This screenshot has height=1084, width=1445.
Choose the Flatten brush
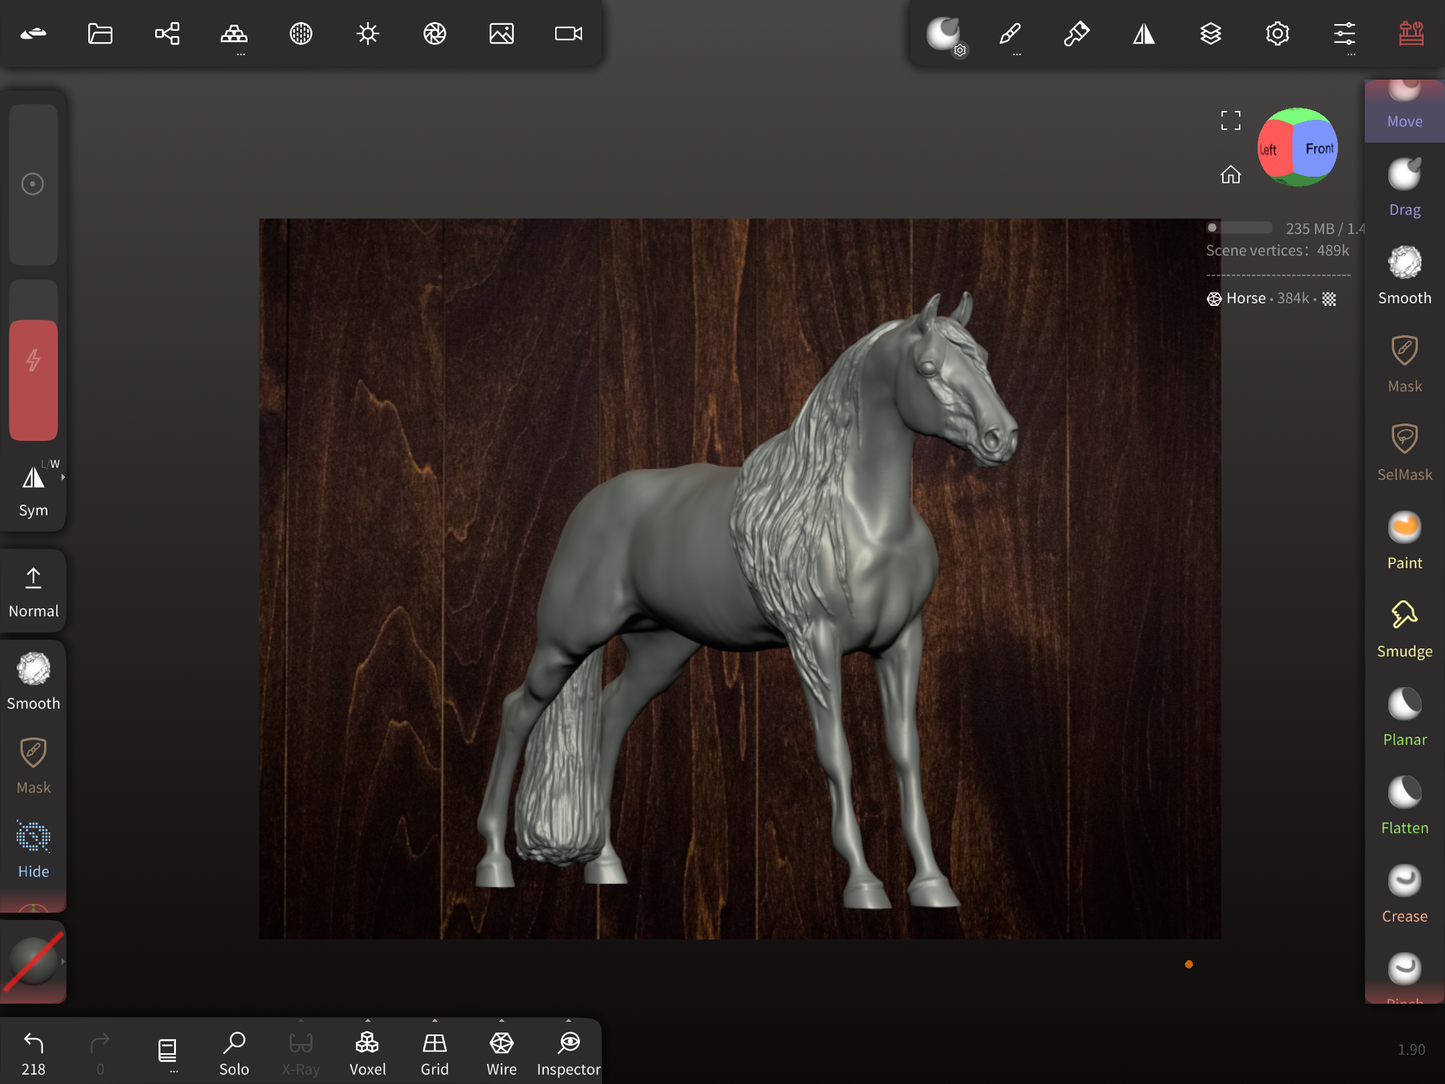1404,805
